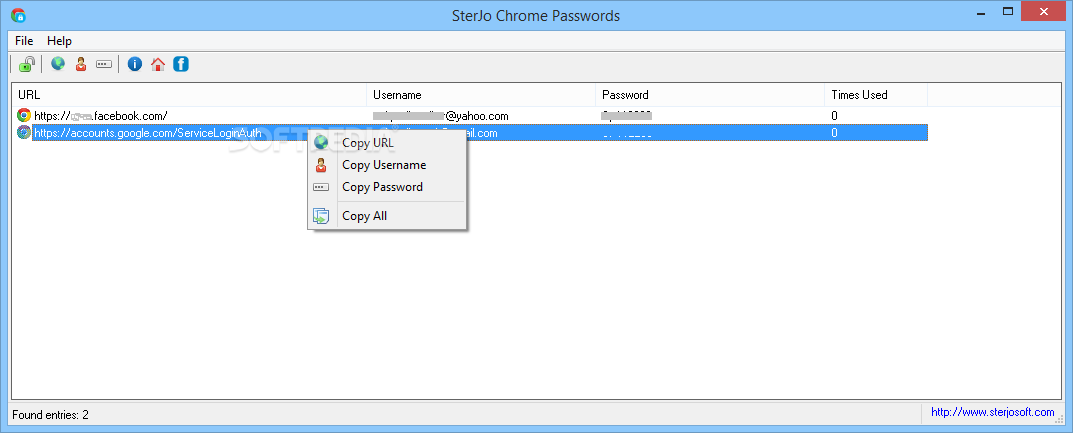Click the globe icon beside Copy URL
The image size is (1073, 433).
[321, 142]
